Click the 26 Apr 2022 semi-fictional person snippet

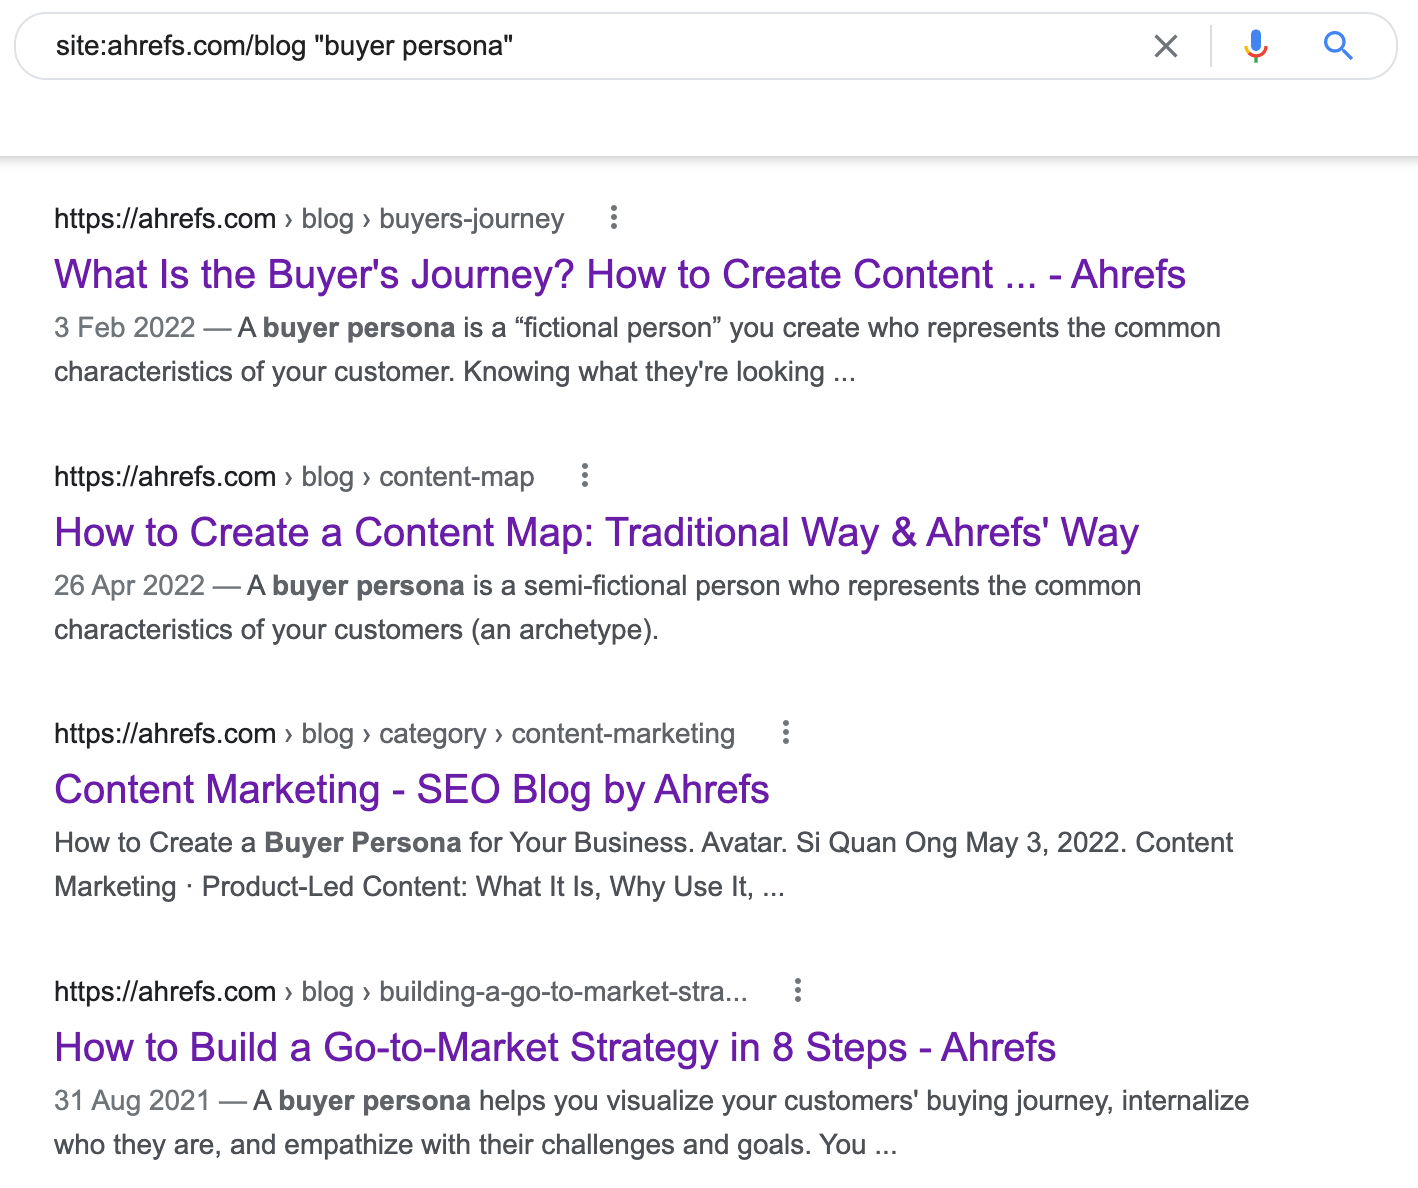[596, 607]
